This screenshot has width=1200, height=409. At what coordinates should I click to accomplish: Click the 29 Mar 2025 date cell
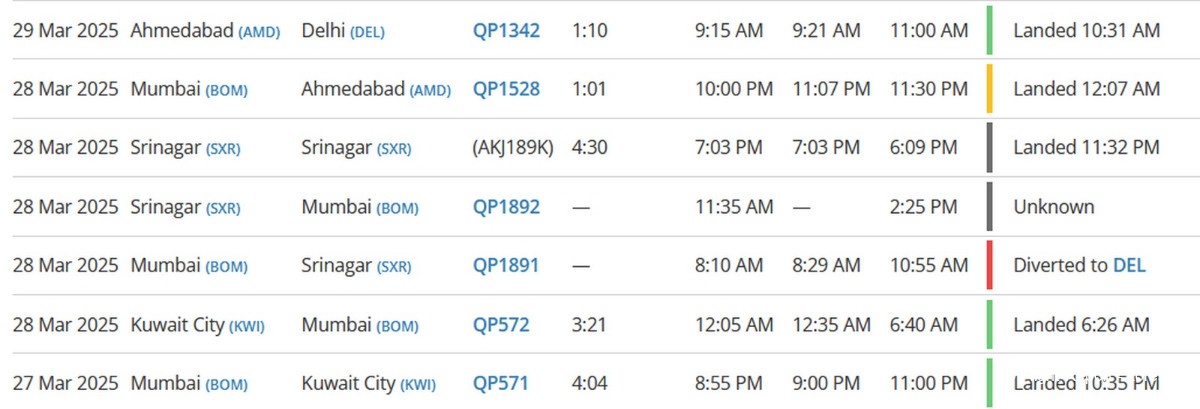click(x=65, y=31)
